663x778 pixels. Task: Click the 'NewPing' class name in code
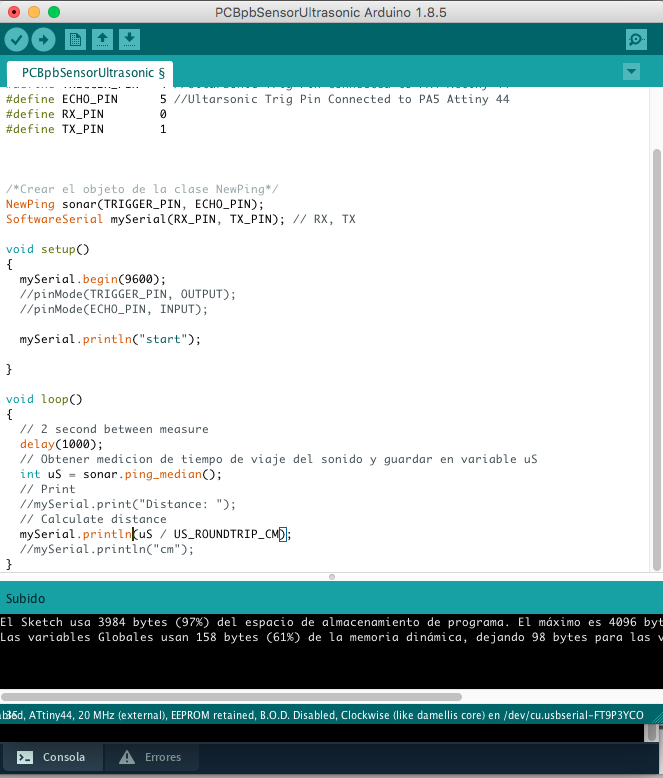(30, 204)
